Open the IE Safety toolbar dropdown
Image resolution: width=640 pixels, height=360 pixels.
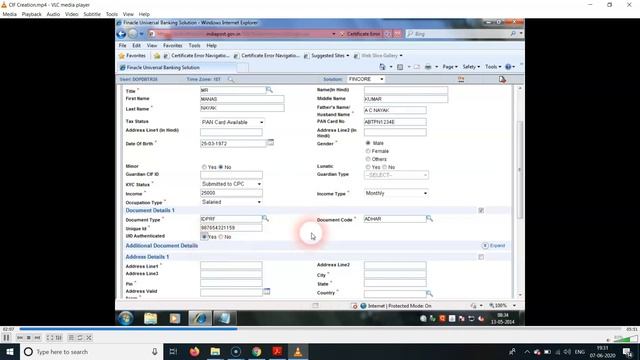click(x=471, y=67)
